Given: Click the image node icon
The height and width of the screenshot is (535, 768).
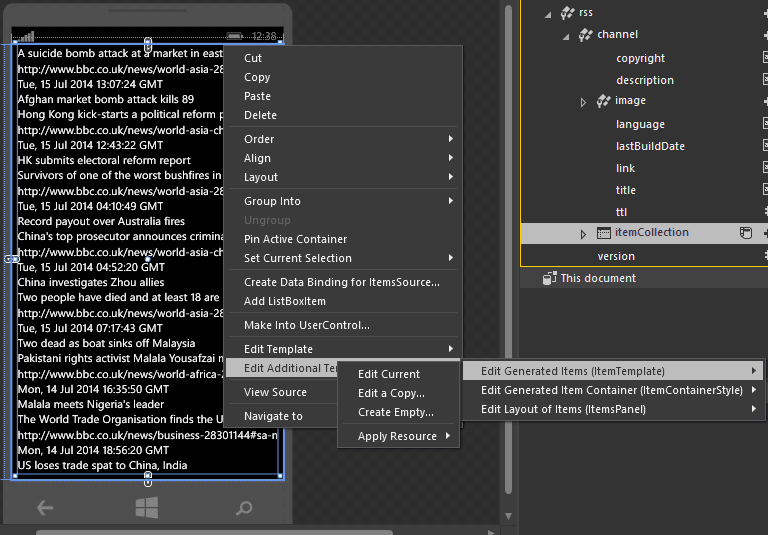Looking at the screenshot, I should [604, 101].
